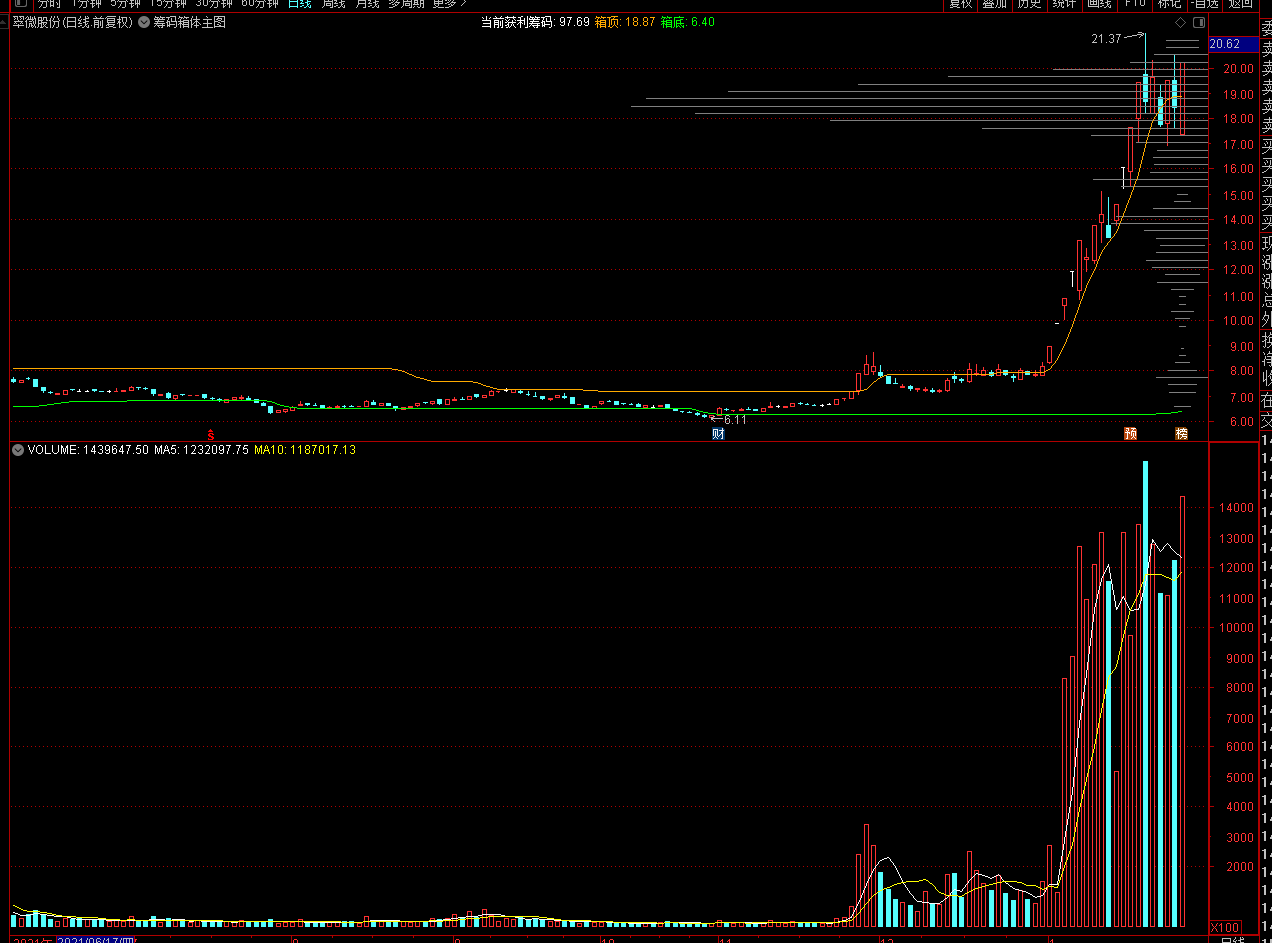
Task: Open the 多周期 multi-period view
Action: [x=406, y=3]
